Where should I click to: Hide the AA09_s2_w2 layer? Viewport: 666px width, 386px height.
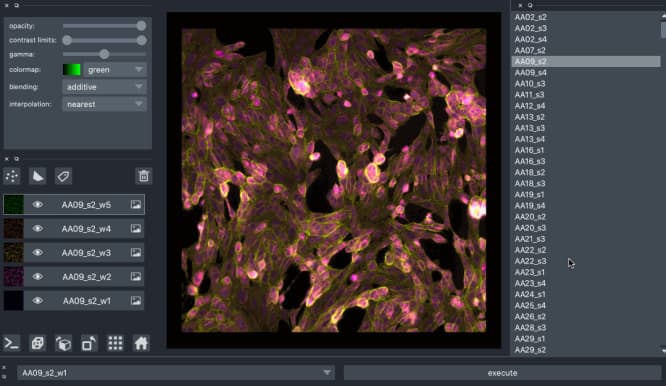pyautogui.click(x=37, y=277)
